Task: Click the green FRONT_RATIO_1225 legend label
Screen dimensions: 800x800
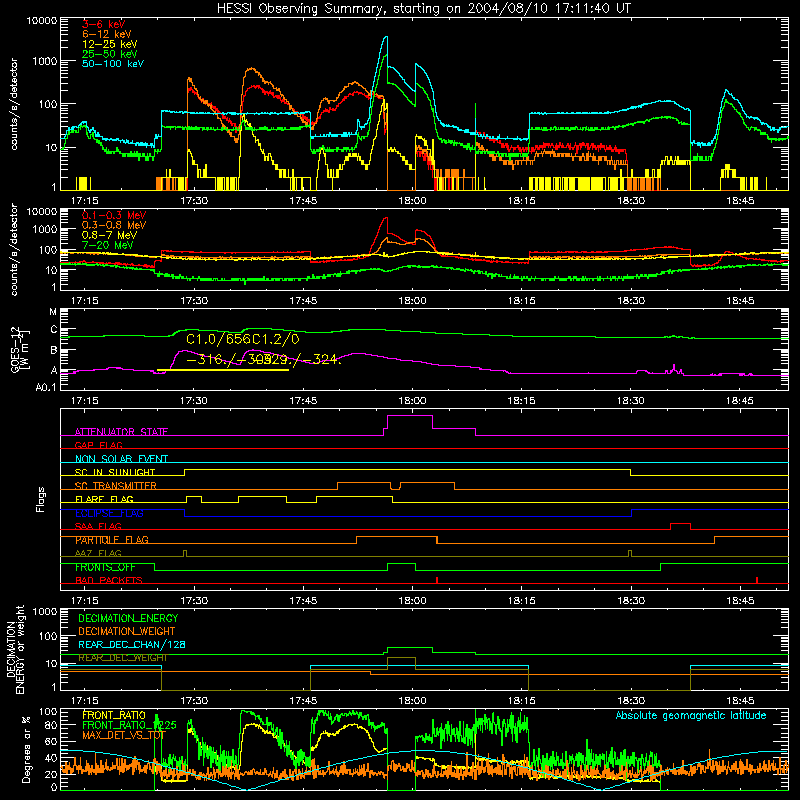Action: coord(129,725)
